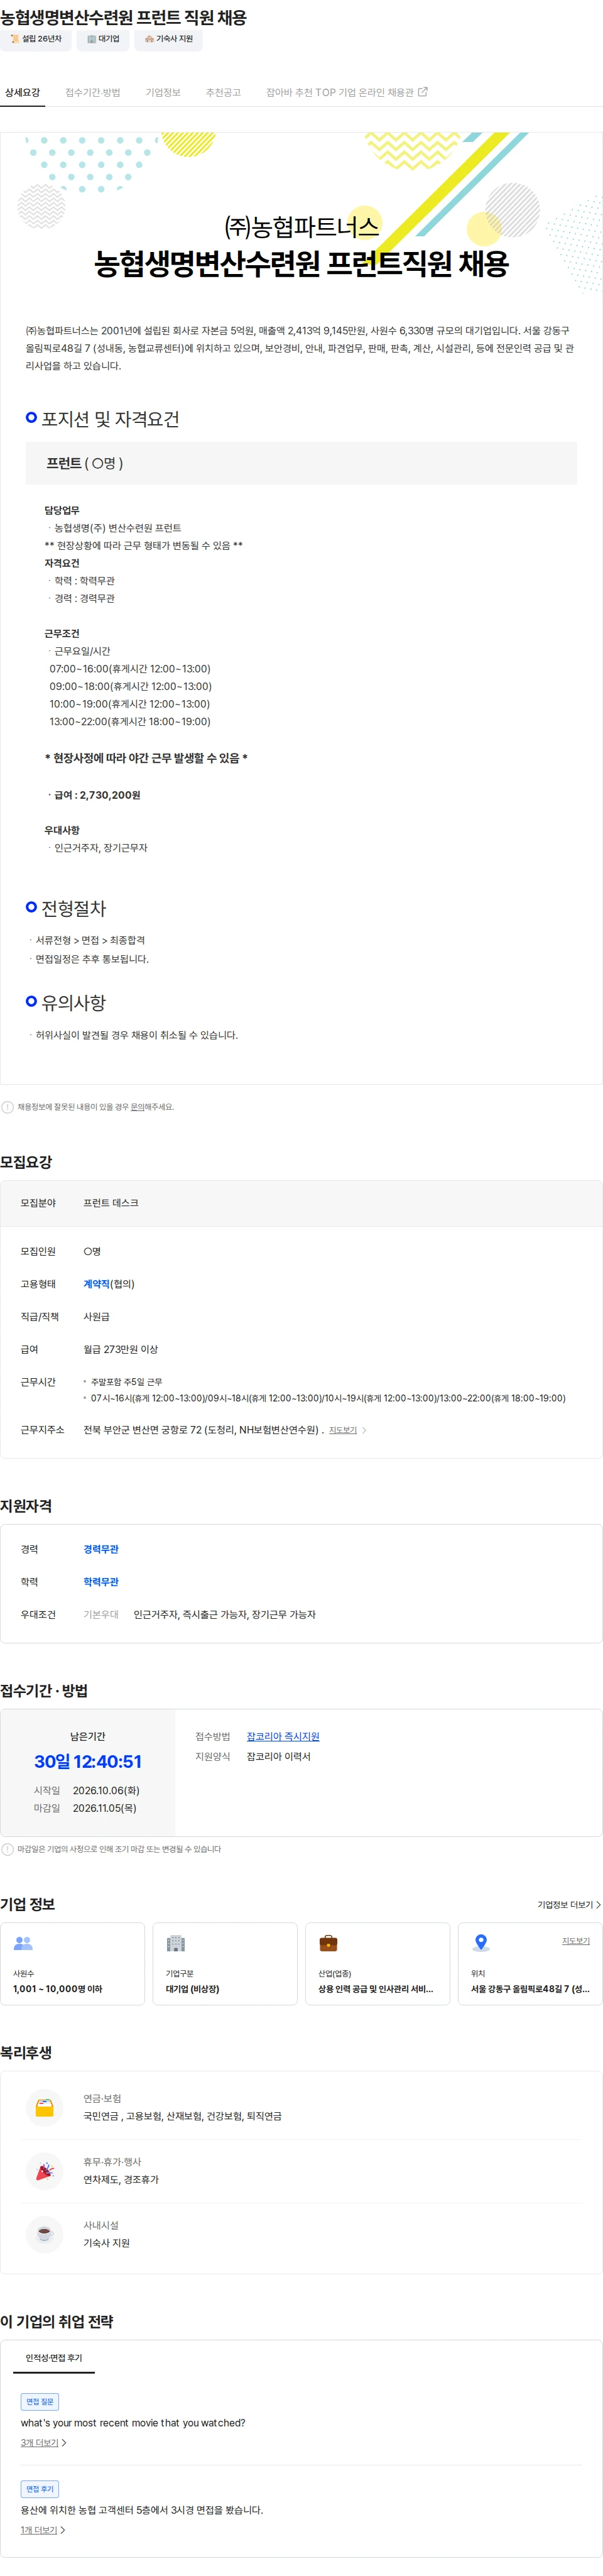
Task: Click chevron after 지도보기 in 근무지주소 row
Action: pyautogui.click(x=364, y=1430)
